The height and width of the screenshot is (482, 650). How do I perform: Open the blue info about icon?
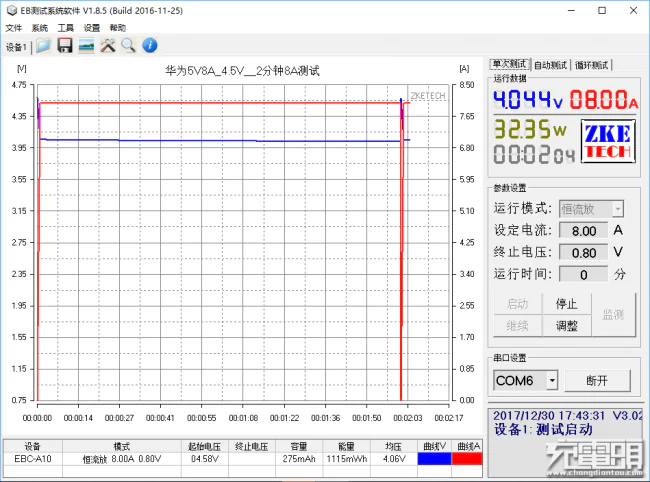pyautogui.click(x=150, y=45)
